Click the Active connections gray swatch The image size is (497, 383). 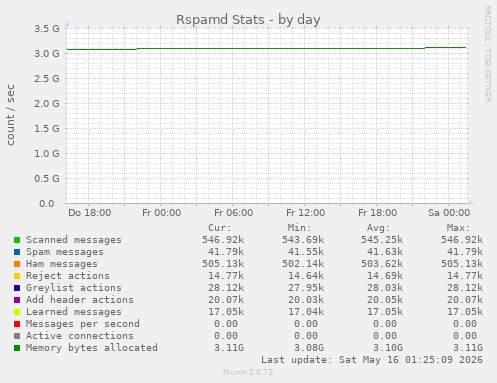pos(17,336)
